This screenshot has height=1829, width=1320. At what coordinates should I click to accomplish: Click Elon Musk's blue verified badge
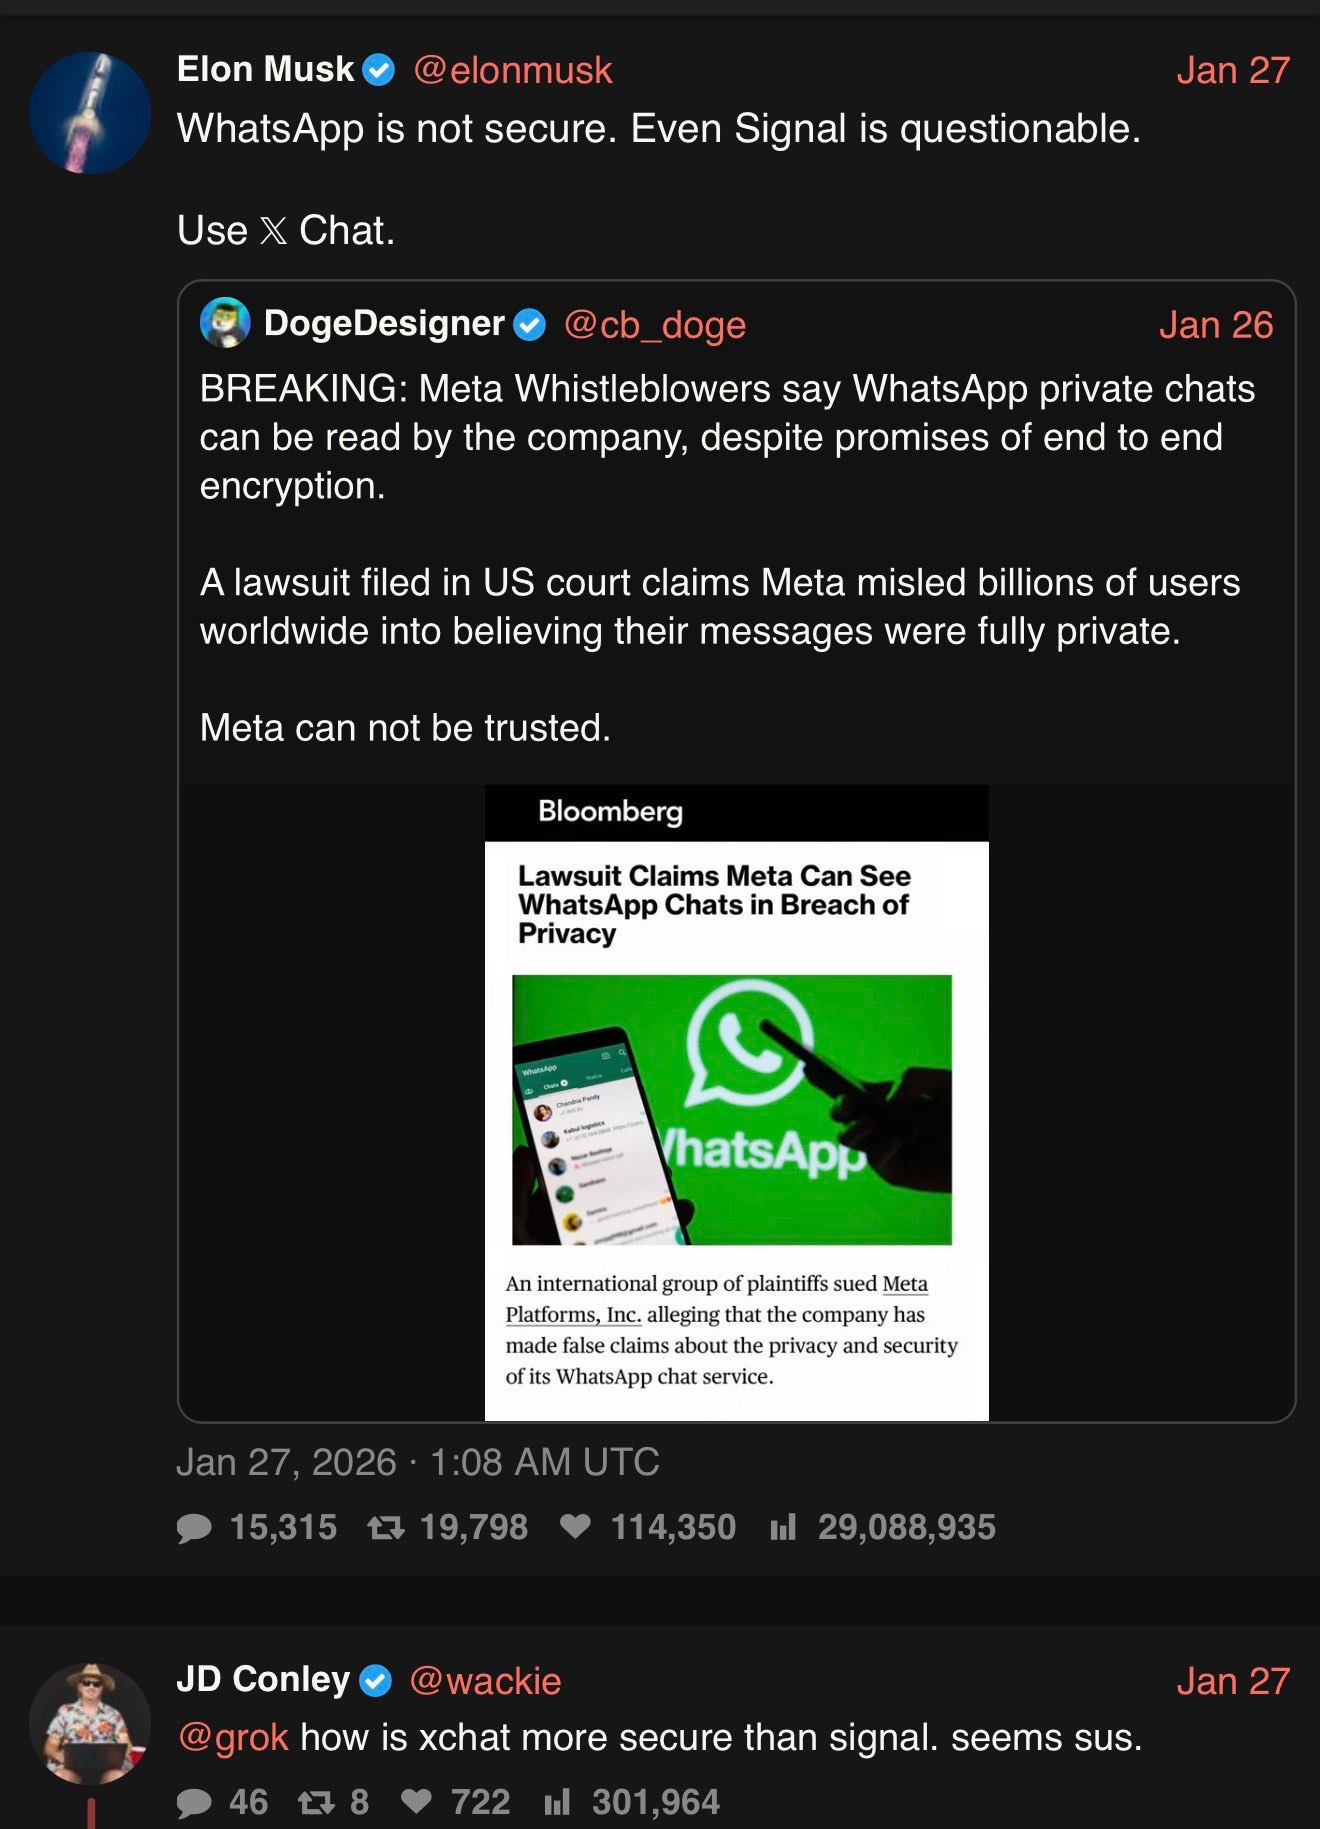coord(379,70)
